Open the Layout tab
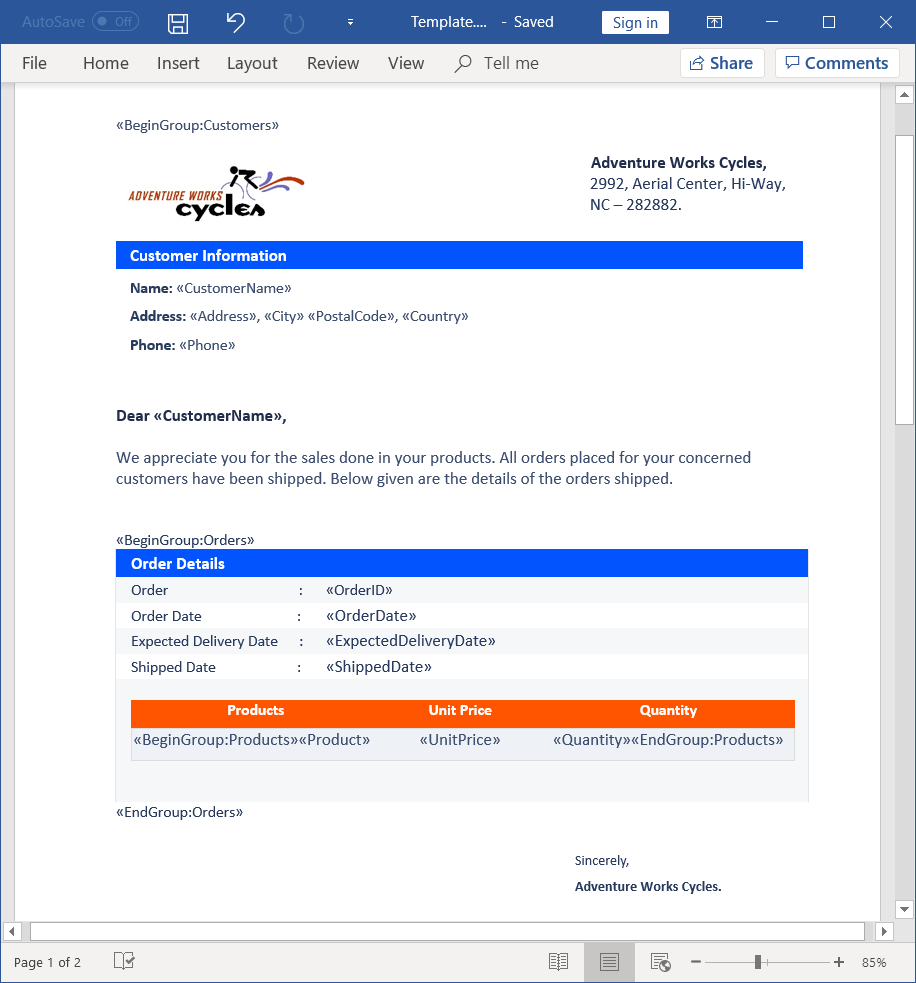The image size is (916, 983). (x=252, y=63)
